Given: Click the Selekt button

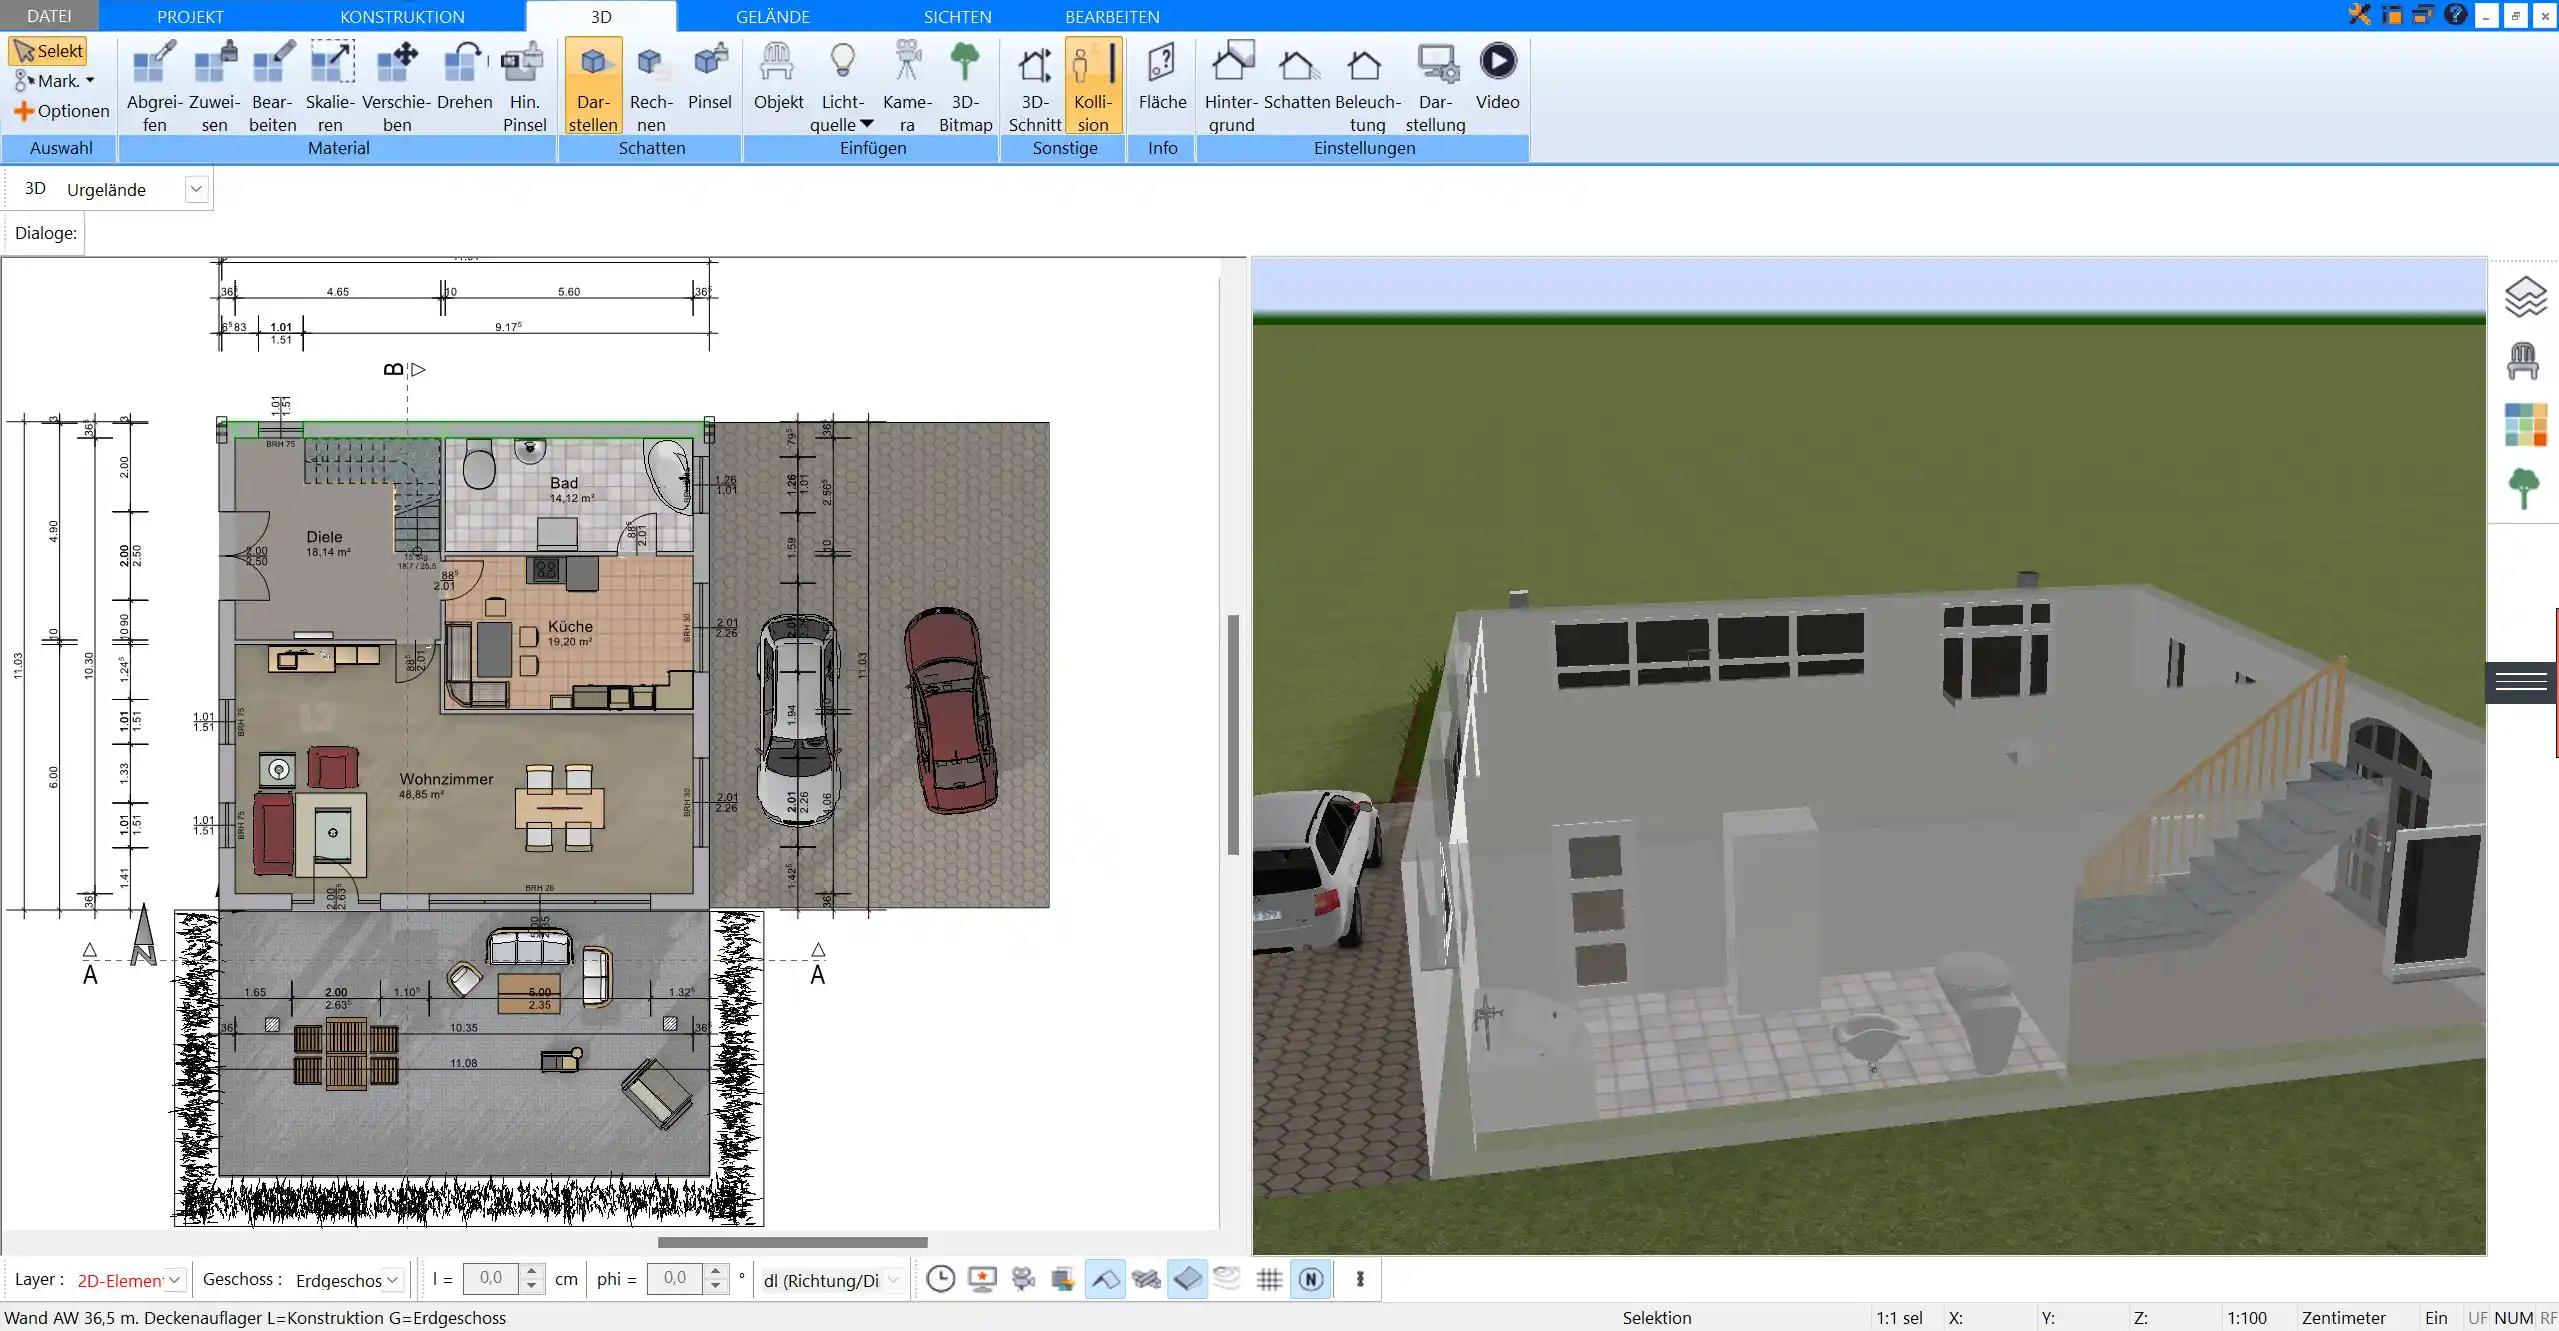Looking at the screenshot, I should 48,51.
